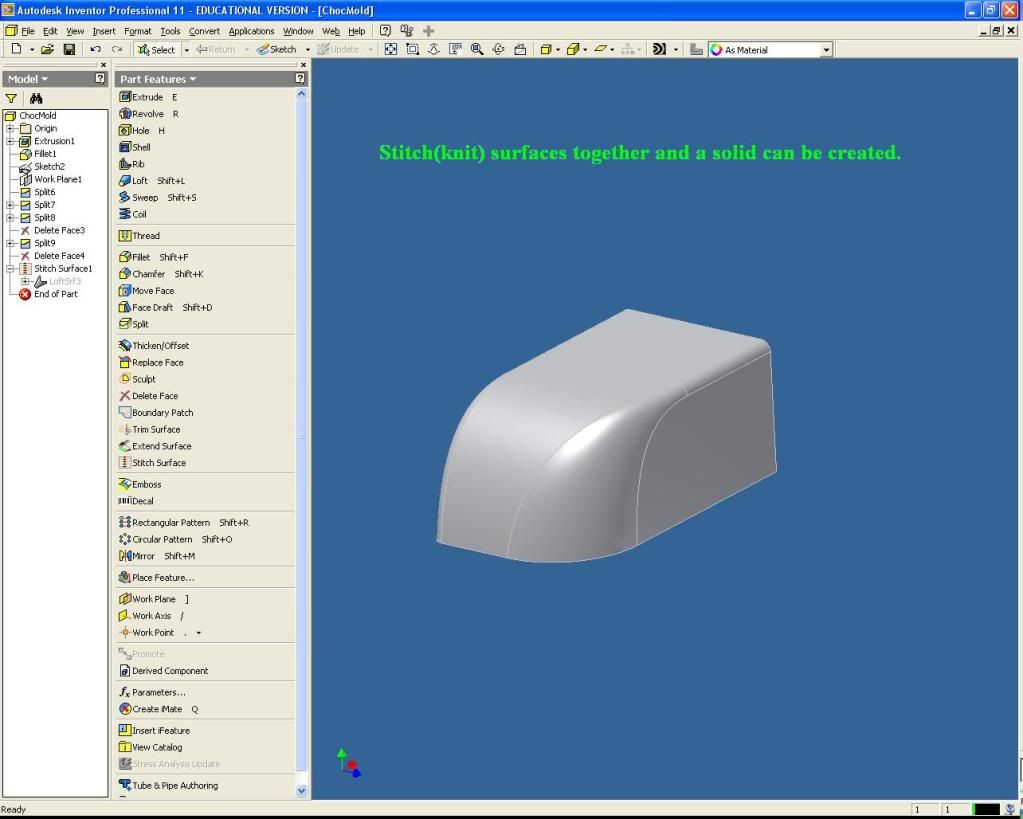Select the Work Plane tool
Image resolution: width=1023 pixels, height=819 pixels.
coord(153,599)
